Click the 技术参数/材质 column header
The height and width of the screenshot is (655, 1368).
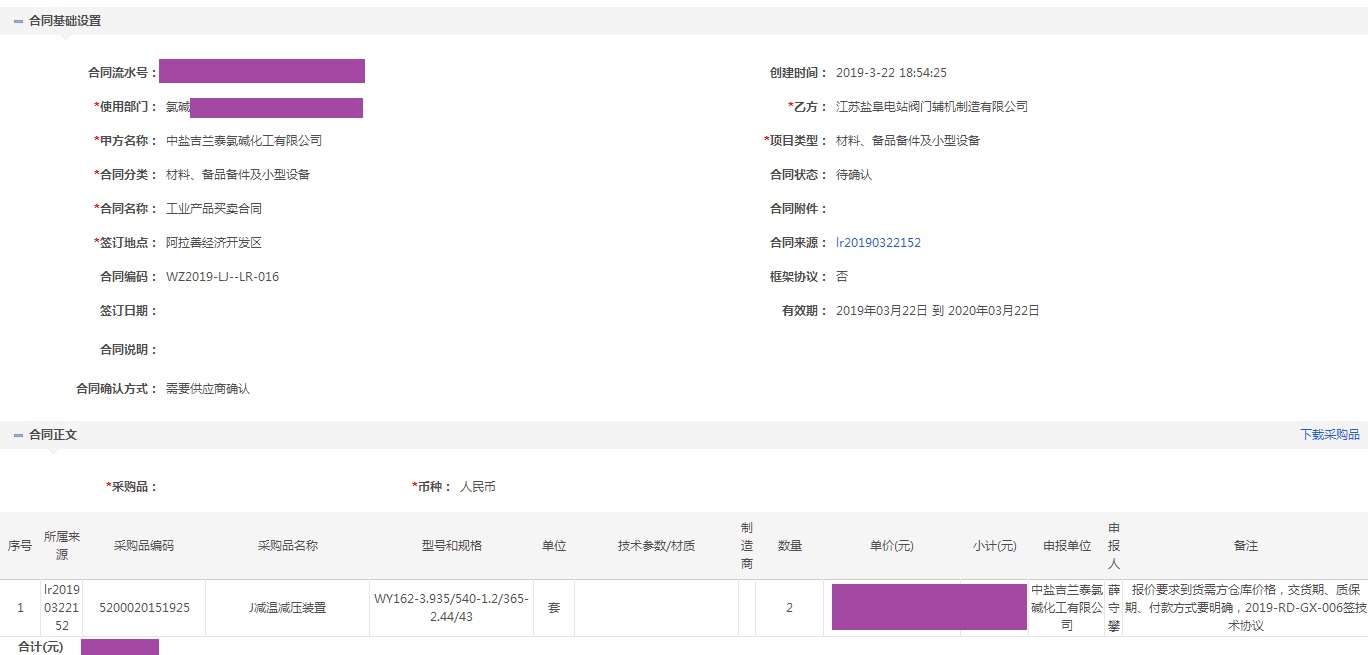(656, 546)
